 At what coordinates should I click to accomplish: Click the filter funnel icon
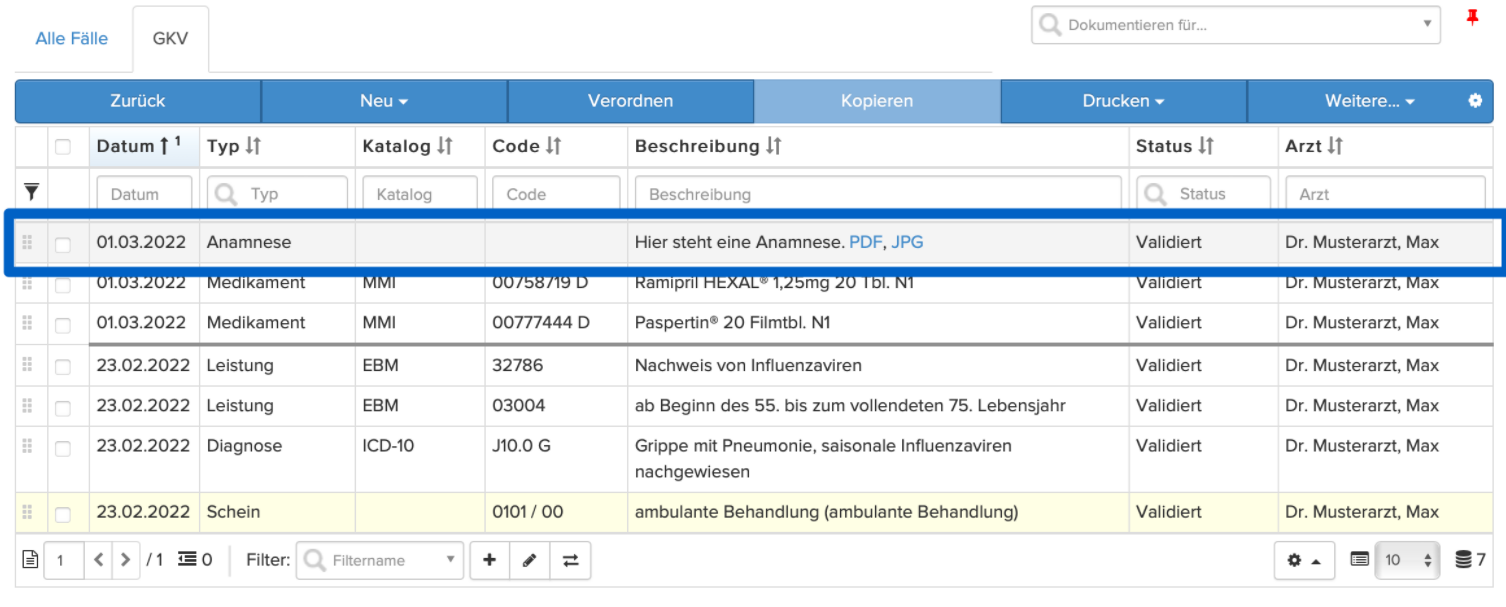31,192
